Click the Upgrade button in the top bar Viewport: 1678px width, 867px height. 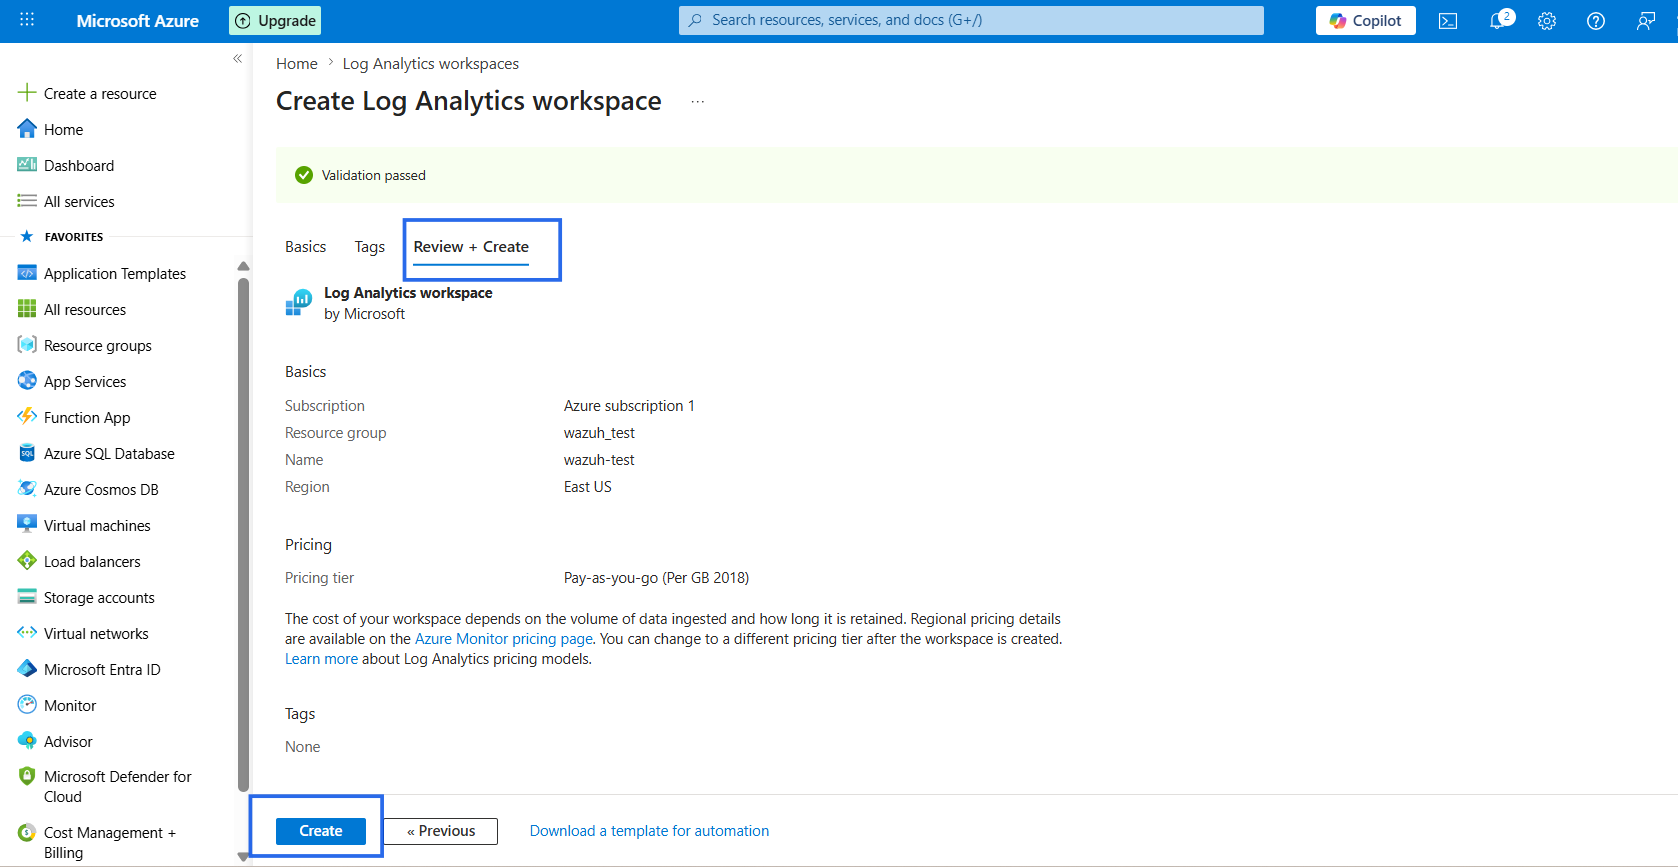(x=275, y=21)
